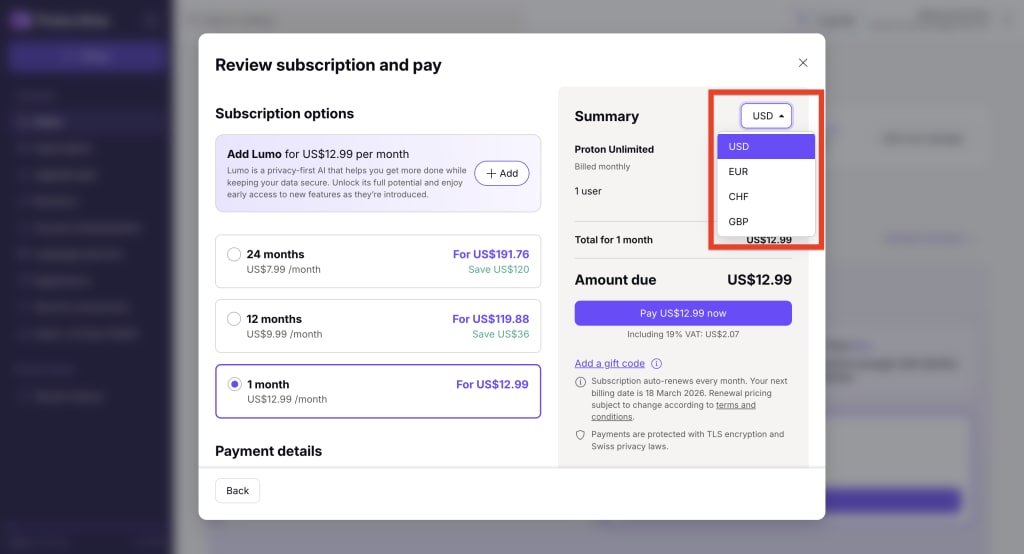1024x554 pixels.
Task: Select the 1 month plan radio button
Action: (x=234, y=384)
